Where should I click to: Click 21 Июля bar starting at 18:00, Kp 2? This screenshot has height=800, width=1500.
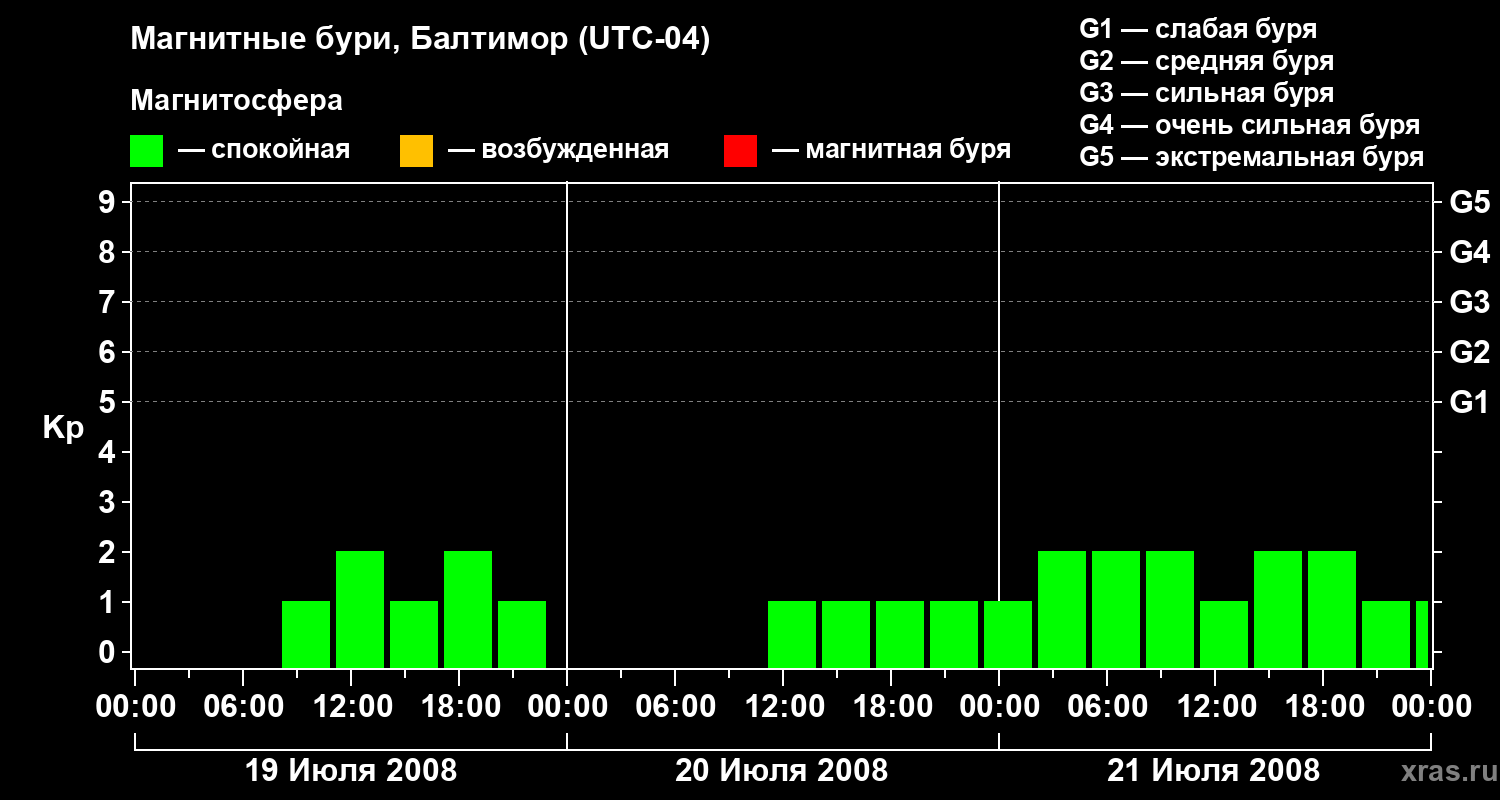click(1332, 609)
